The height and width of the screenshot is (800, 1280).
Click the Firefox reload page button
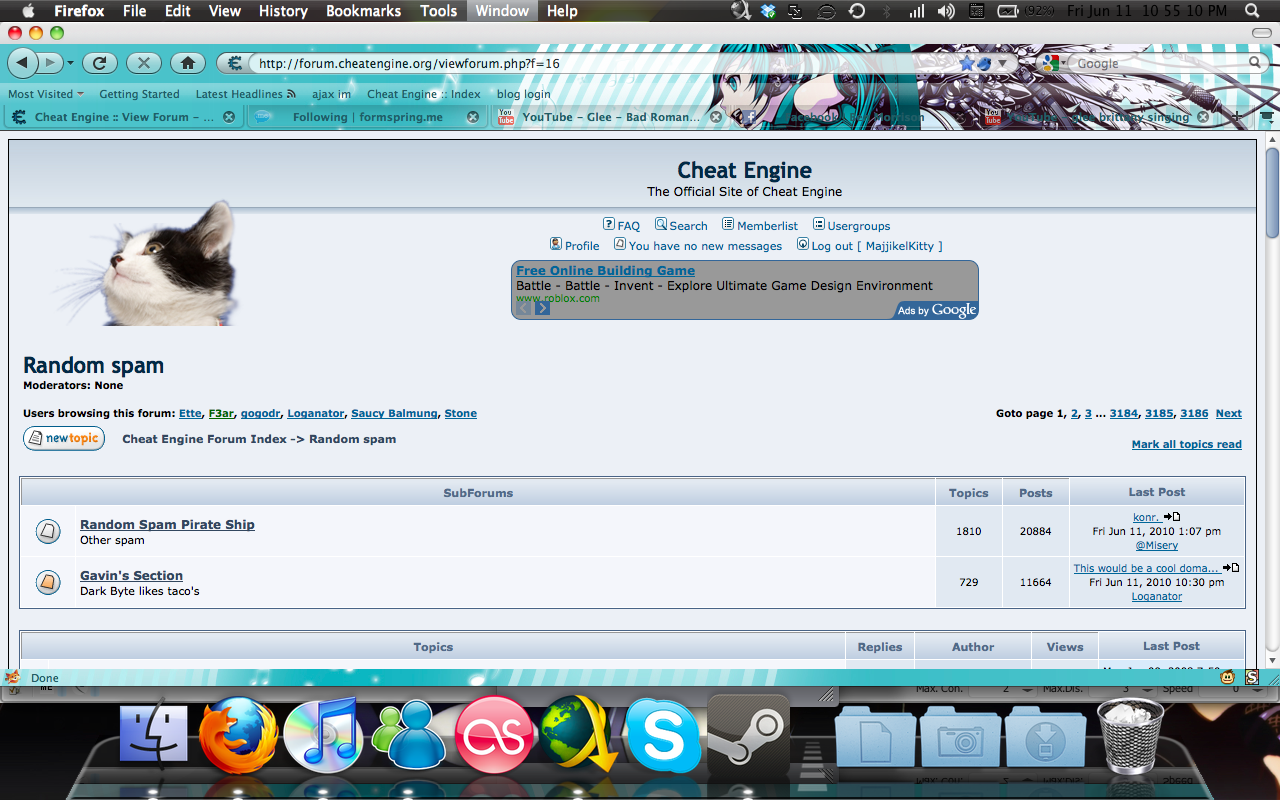point(99,63)
